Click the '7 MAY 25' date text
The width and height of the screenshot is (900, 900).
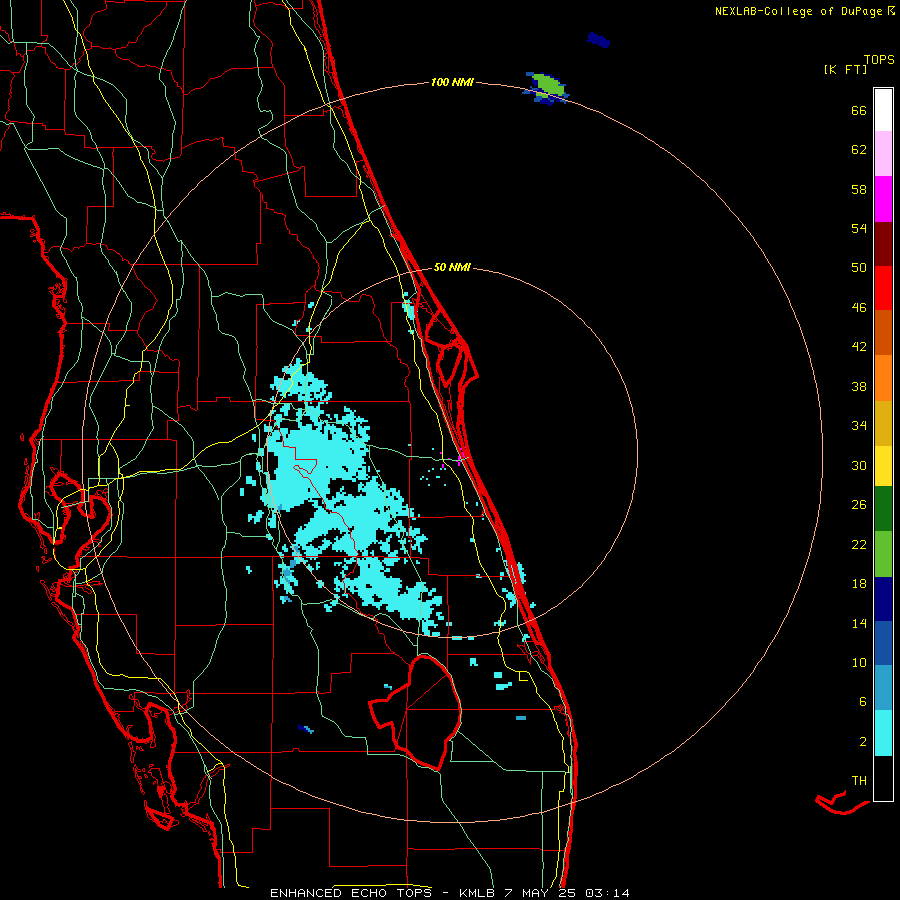[541, 893]
